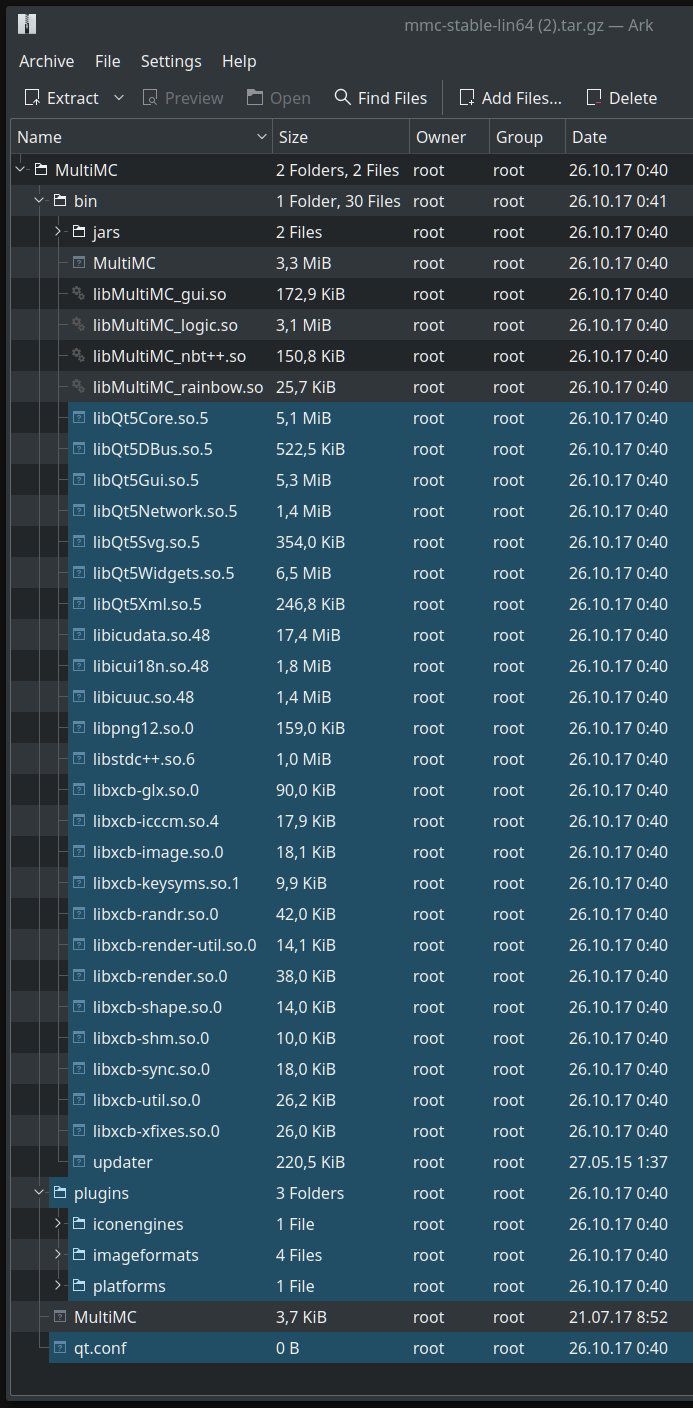The width and height of the screenshot is (693, 1408).
Task: Click Find Files in the toolbar
Action: coord(381,98)
